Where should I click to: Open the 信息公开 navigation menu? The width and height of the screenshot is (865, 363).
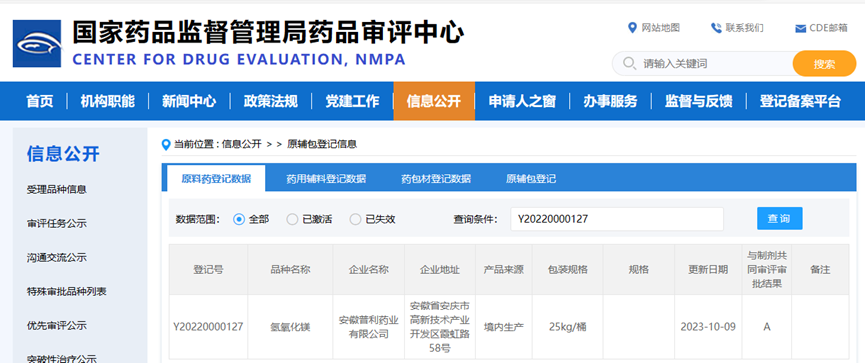click(434, 101)
